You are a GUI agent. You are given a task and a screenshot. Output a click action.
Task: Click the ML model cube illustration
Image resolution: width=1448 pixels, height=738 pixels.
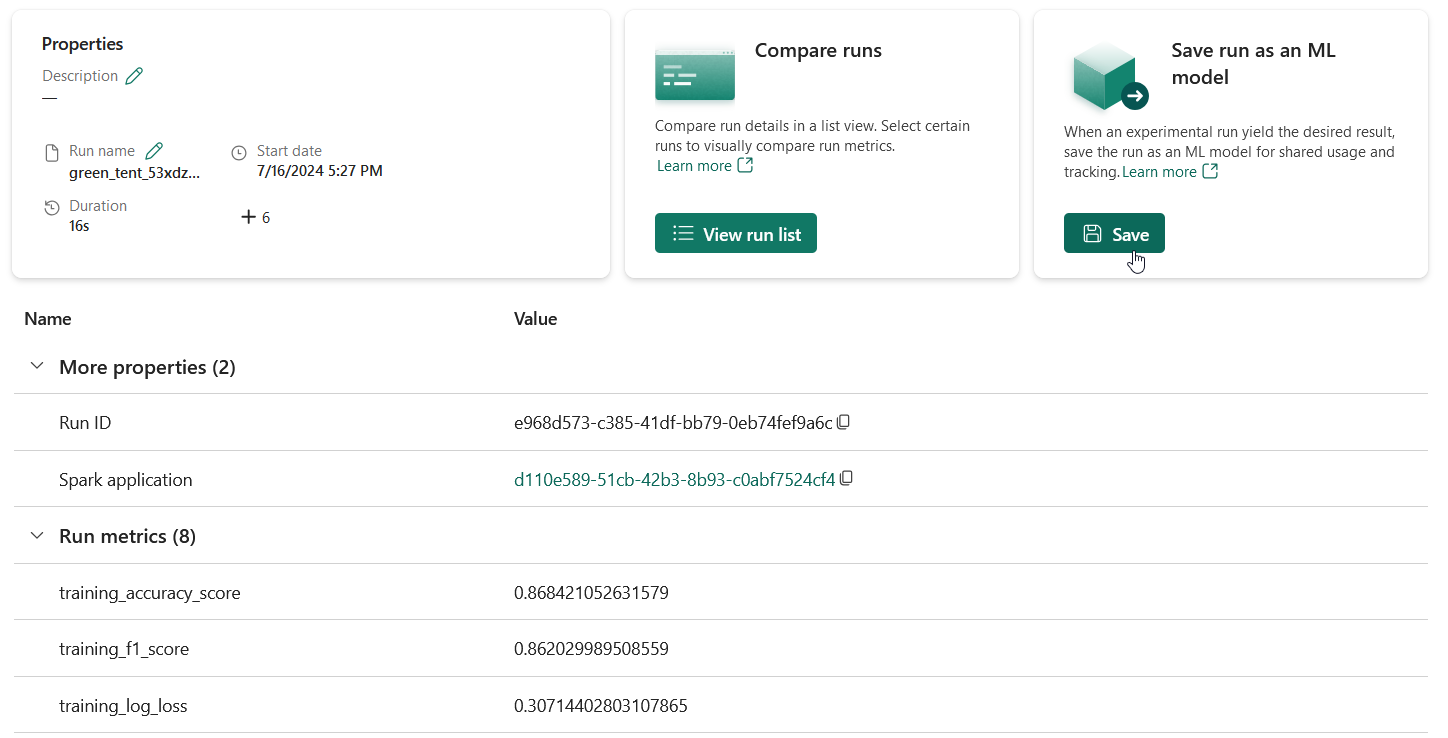[x=1108, y=78]
